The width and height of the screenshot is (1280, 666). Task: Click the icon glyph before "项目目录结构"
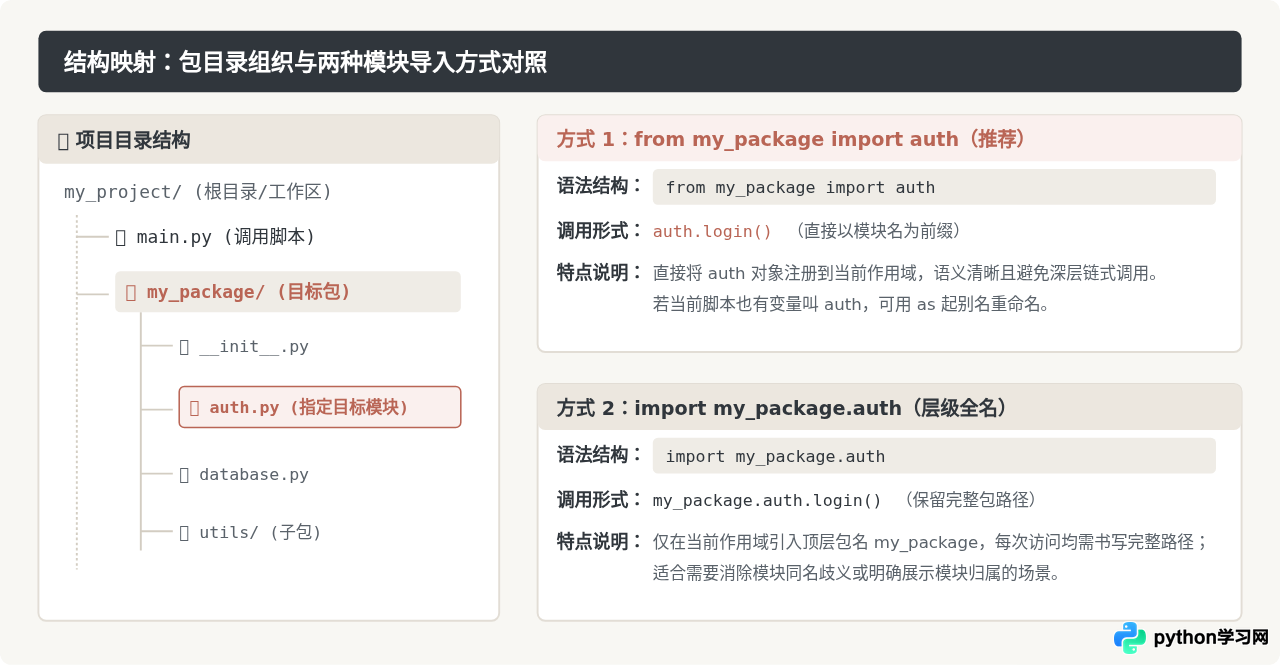pos(63,141)
